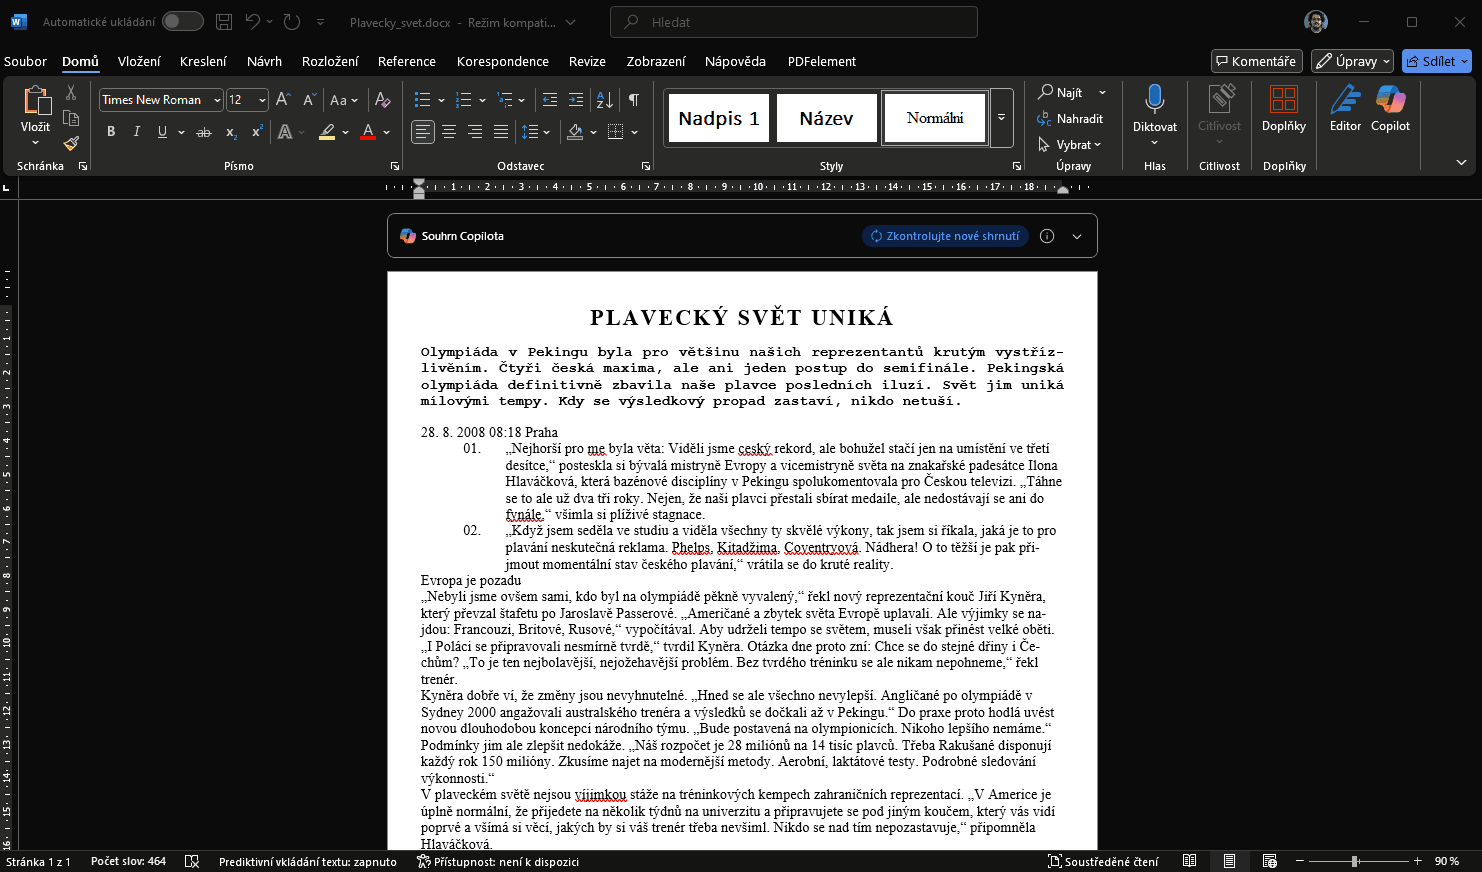The width and height of the screenshot is (1482, 872).
Task: Launch the Editor proofing tool
Action: coord(1345,108)
